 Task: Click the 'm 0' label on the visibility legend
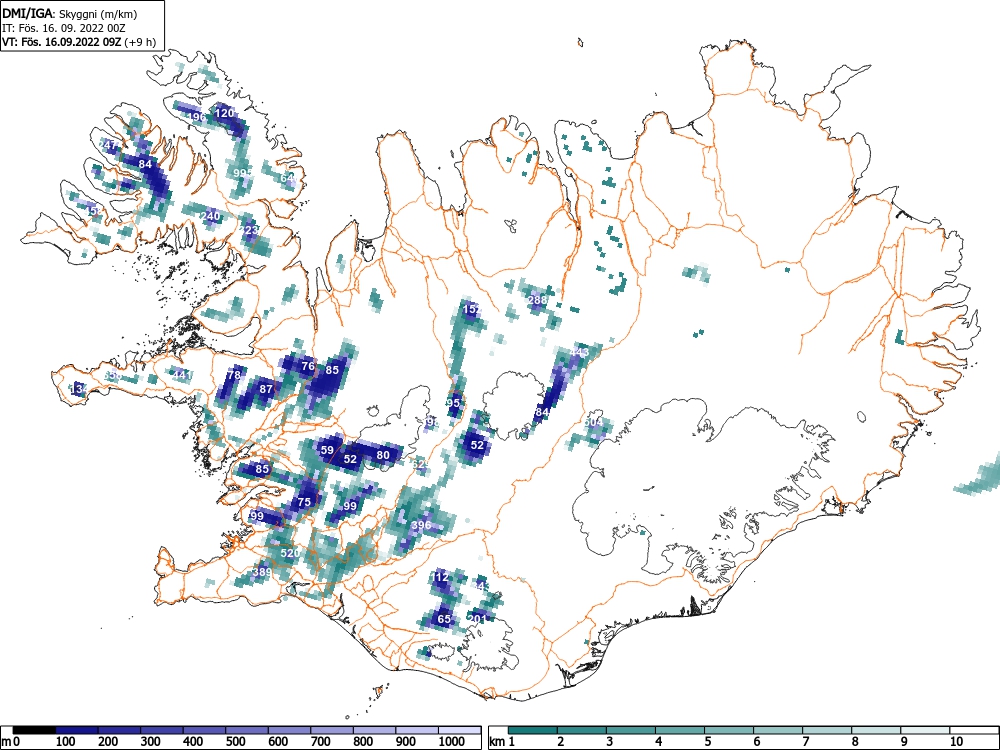(10, 742)
